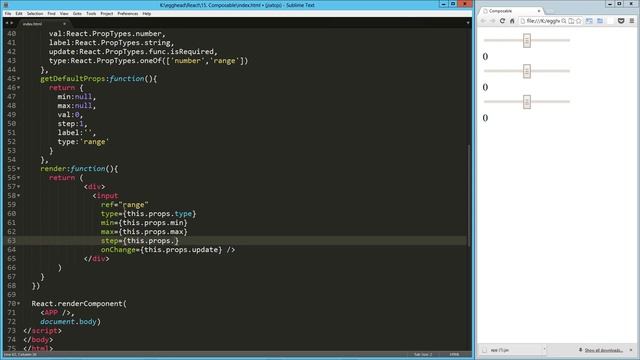The height and width of the screenshot is (360, 640).
Task: Open the Edit menu
Action: click(x=19, y=13)
